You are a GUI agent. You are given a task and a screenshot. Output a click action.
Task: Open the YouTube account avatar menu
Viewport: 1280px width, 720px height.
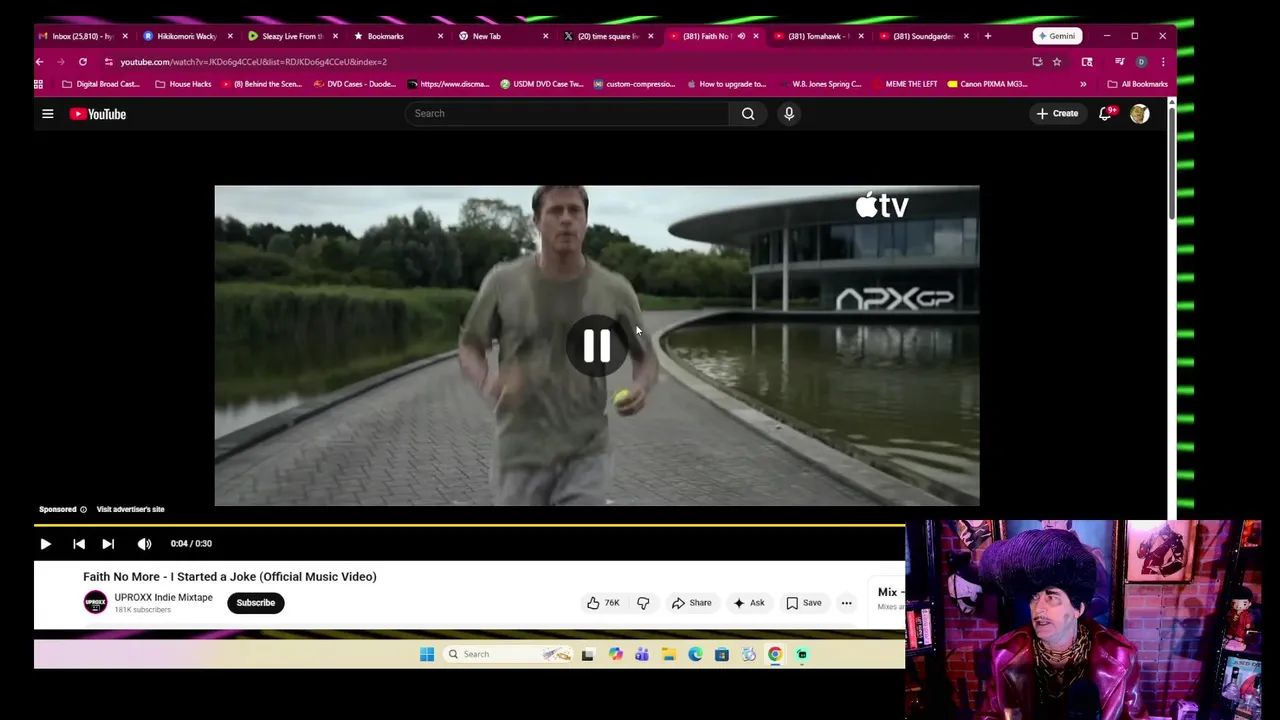coord(1139,114)
